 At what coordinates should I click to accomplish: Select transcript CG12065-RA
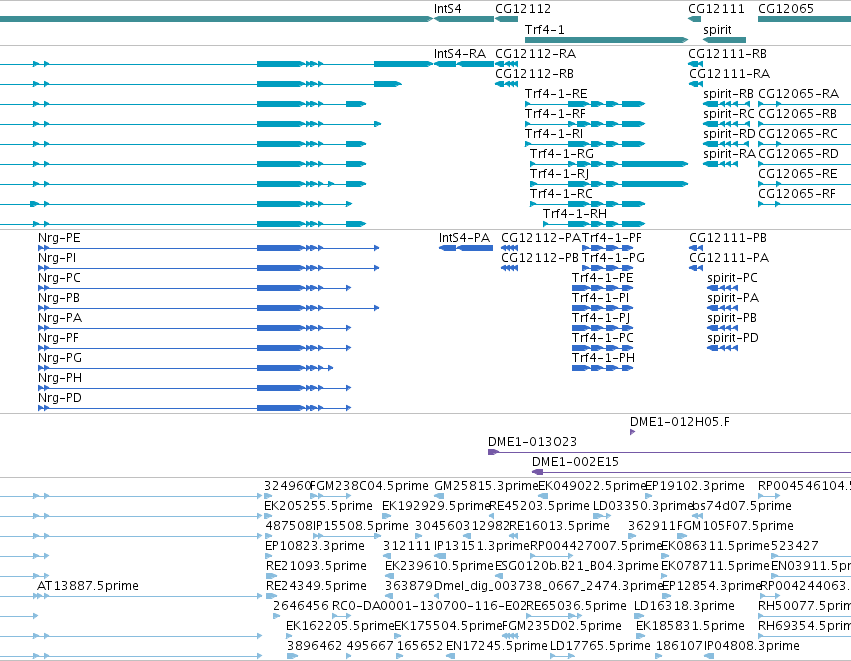coord(798,94)
